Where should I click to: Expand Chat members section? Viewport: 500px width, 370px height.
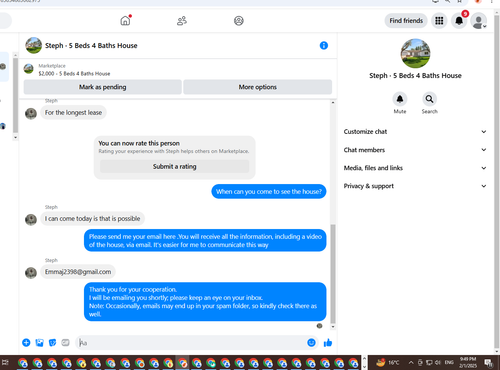[x=415, y=150]
